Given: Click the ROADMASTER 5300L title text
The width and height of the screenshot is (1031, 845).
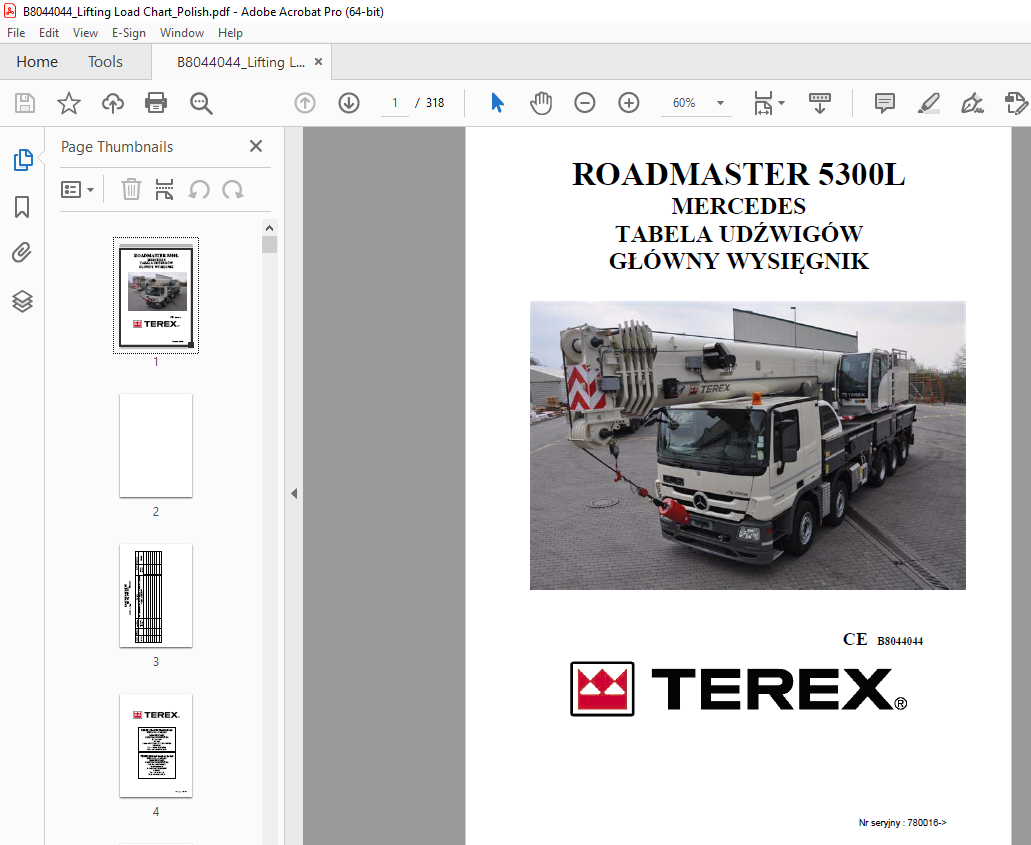Looking at the screenshot, I should point(738,174).
